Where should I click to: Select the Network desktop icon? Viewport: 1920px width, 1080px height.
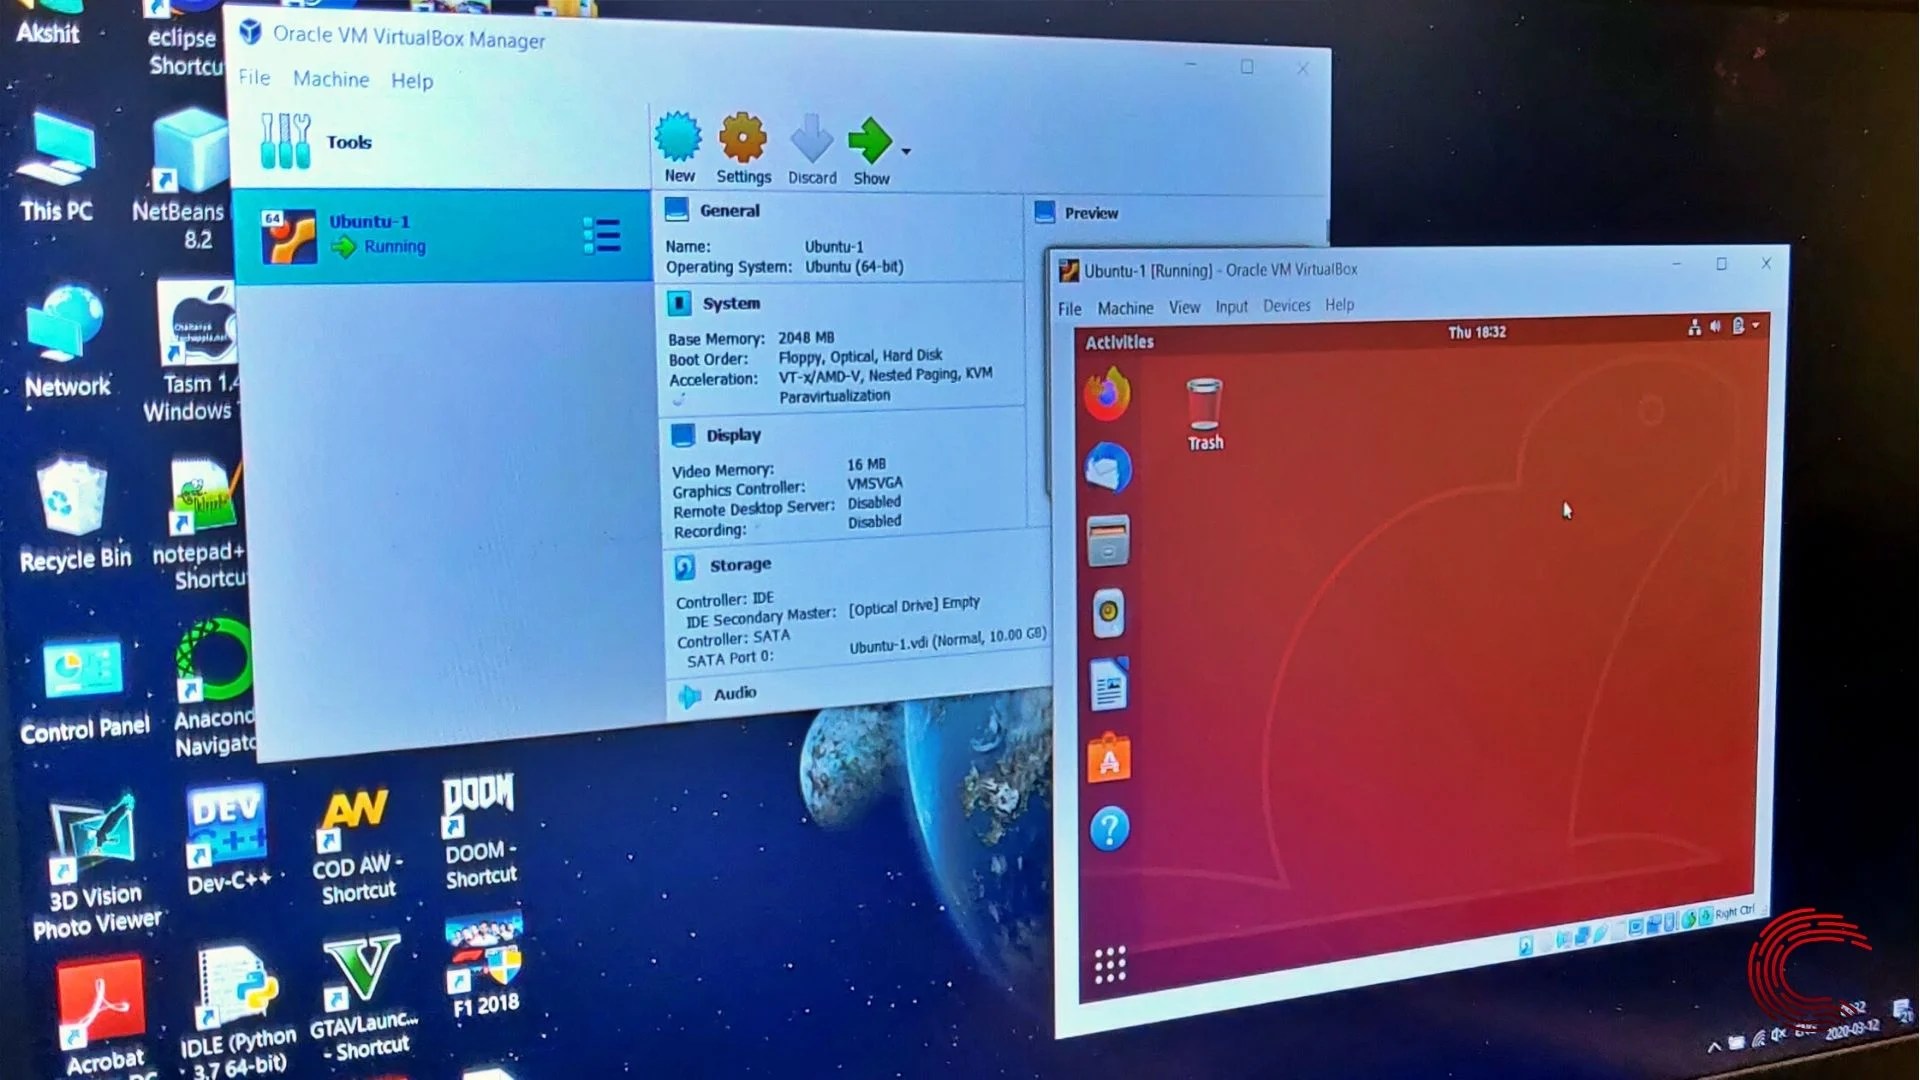click(66, 342)
